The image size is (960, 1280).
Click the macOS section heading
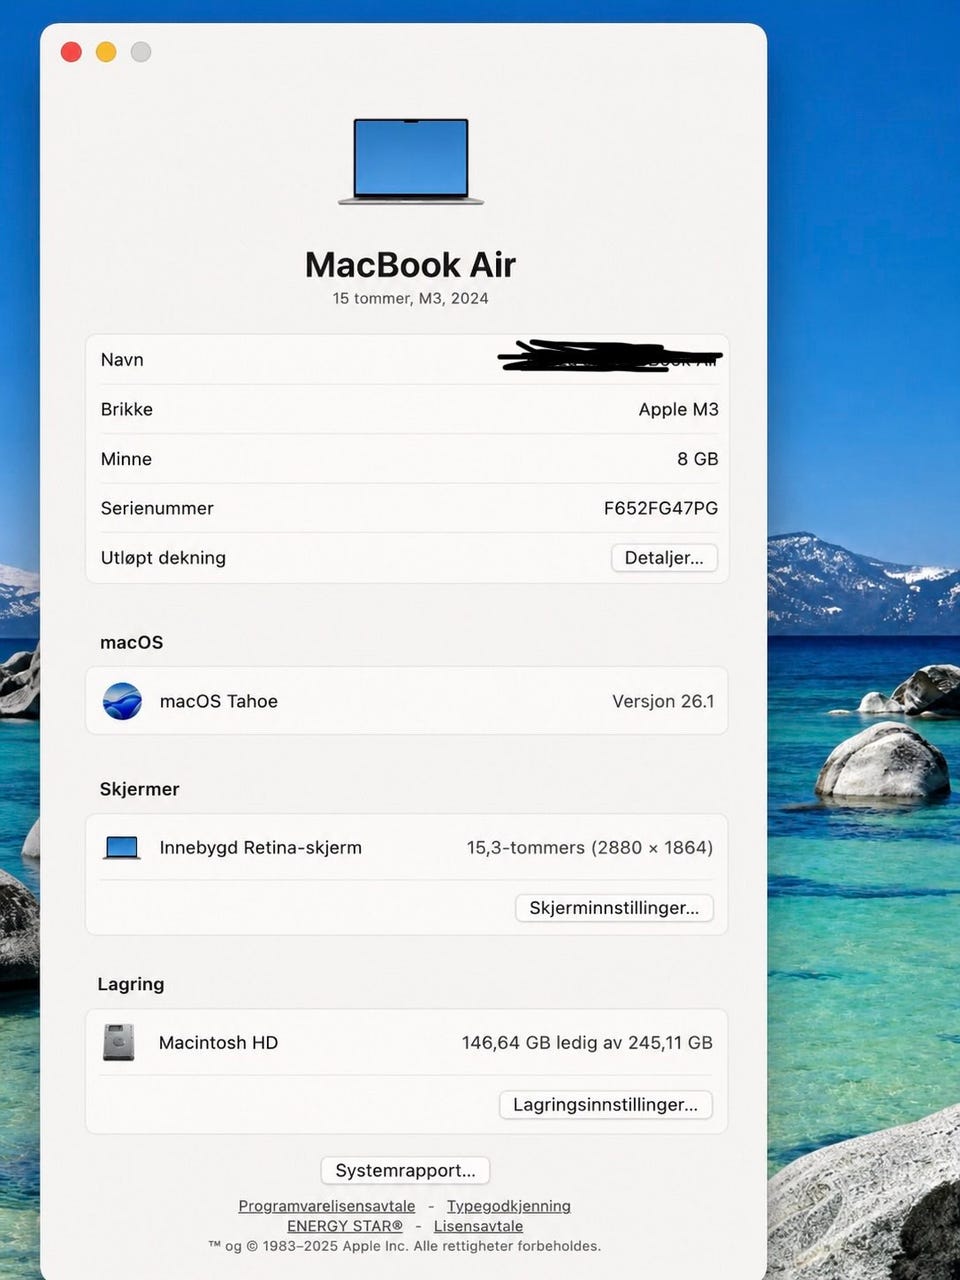coord(131,642)
